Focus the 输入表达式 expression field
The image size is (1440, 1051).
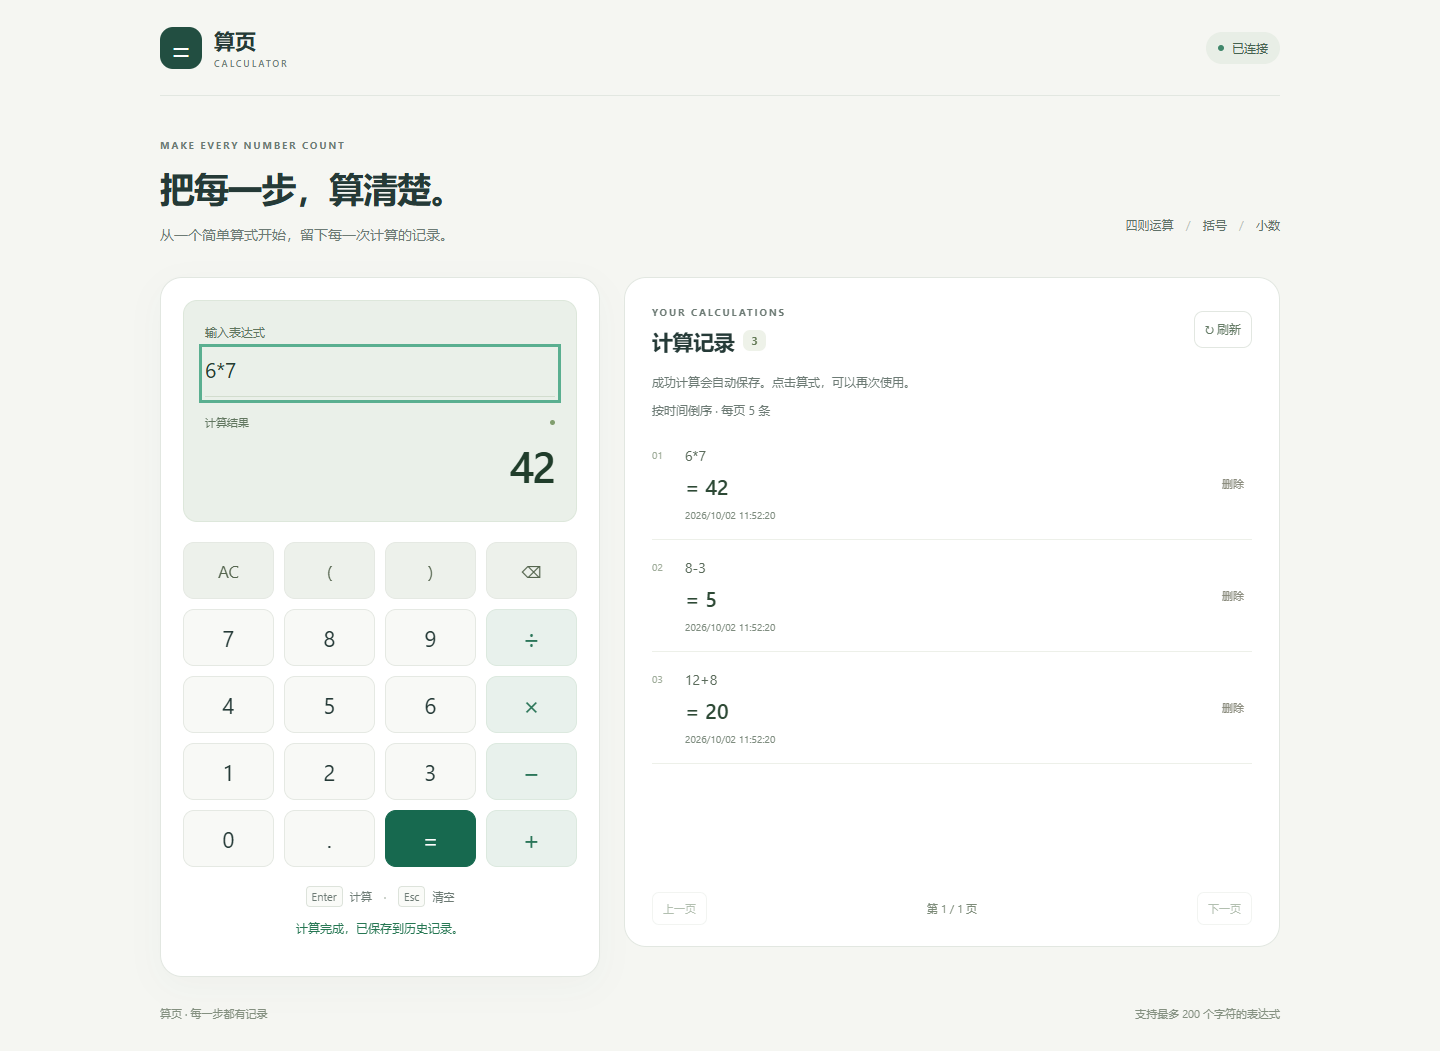(380, 373)
